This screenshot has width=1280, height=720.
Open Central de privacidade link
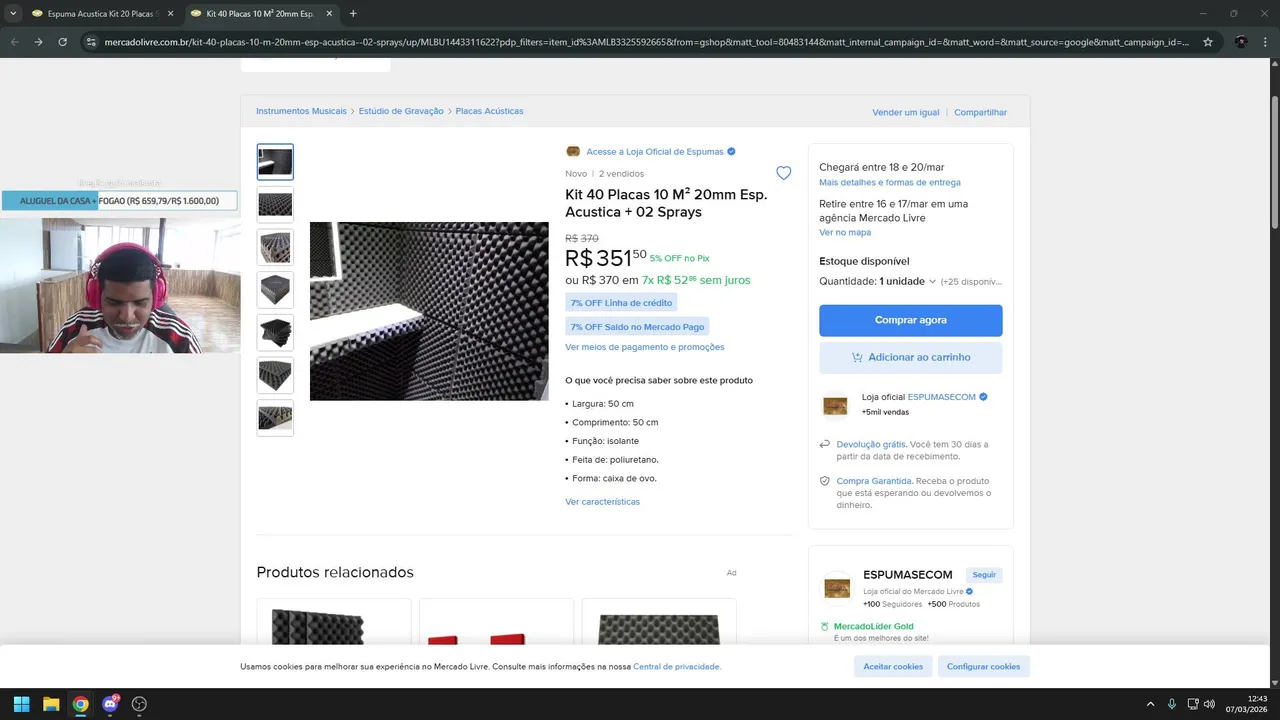coord(677,666)
